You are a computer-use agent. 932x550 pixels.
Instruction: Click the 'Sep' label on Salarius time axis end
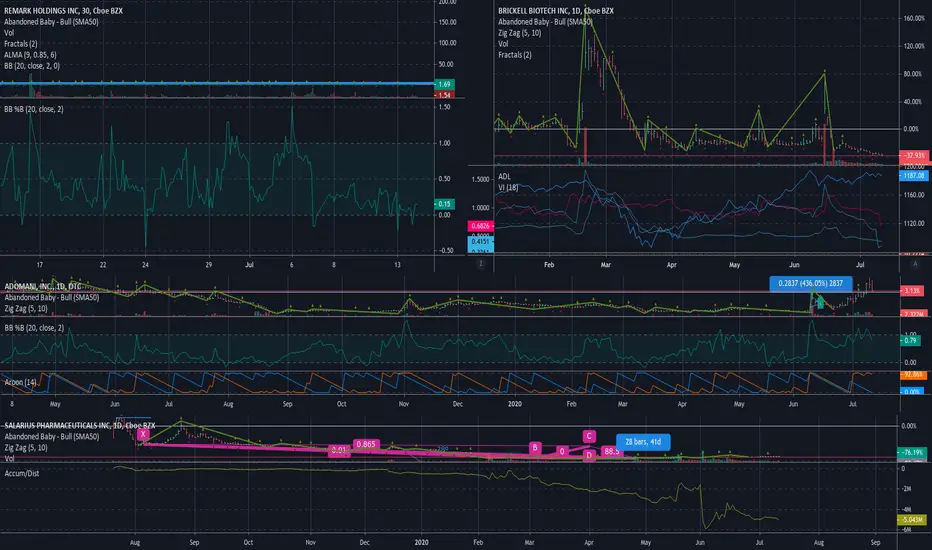[x=875, y=542]
